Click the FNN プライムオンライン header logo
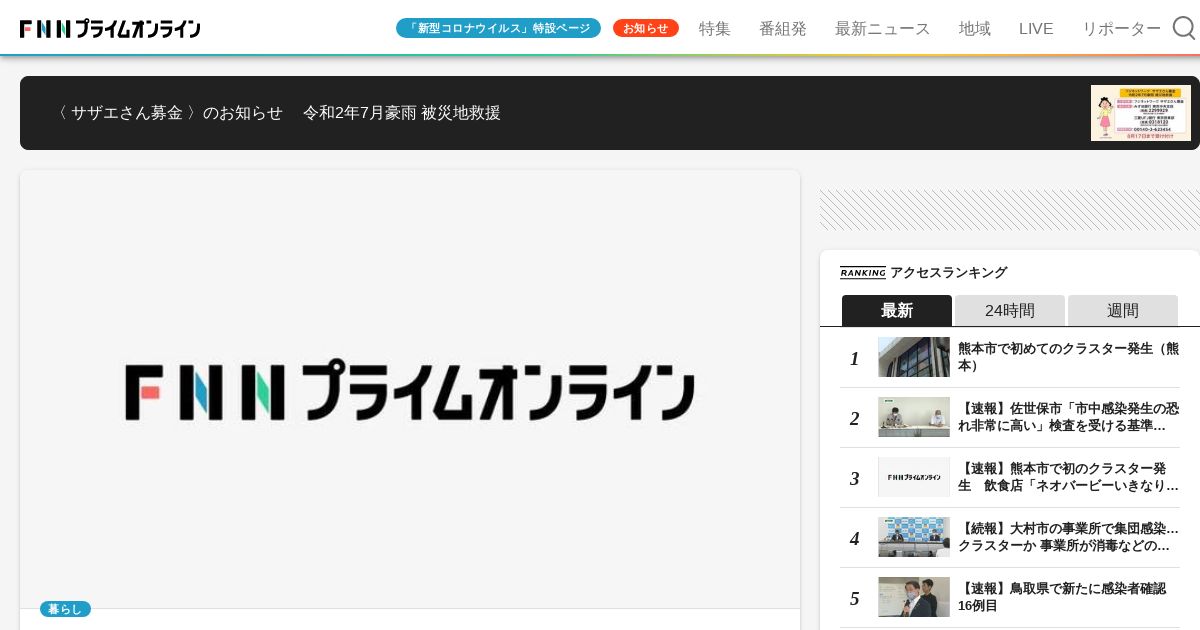 pyautogui.click(x=110, y=29)
